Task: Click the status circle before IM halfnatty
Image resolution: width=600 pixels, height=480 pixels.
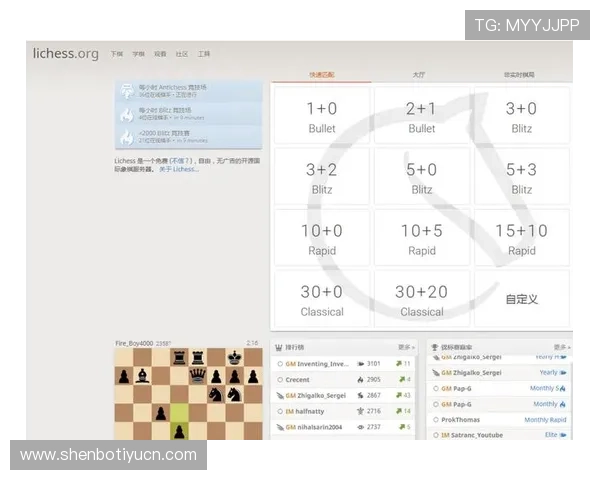Action: pyautogui.click(x=280, y=411)
